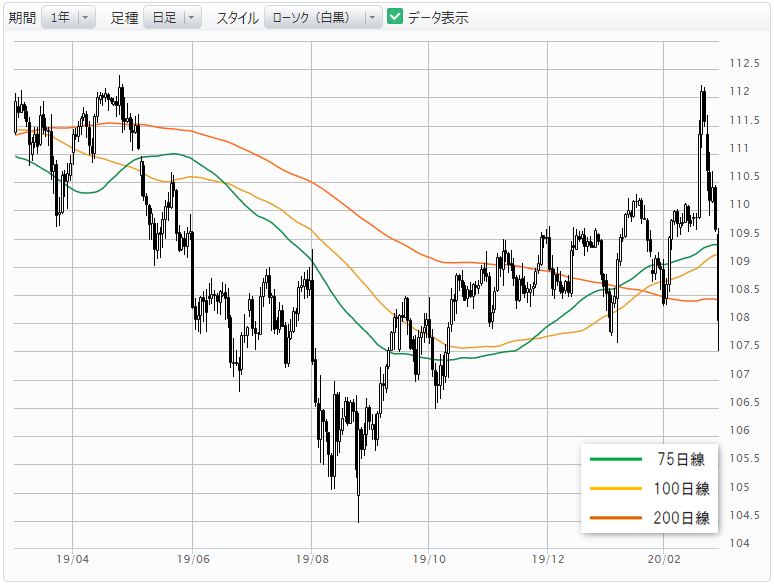Click the 200日線 legend label
Screen dimensions: 774x586
point(682,517)
